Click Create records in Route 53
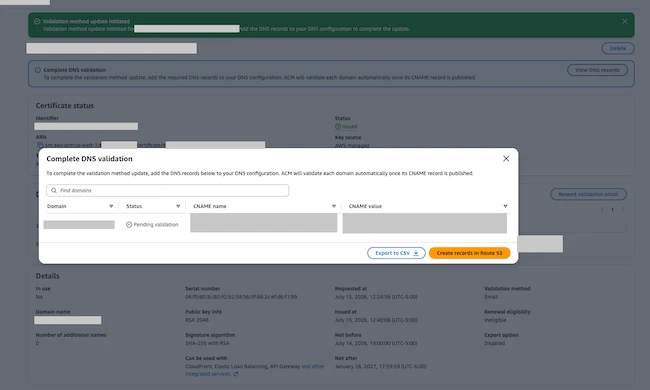The height and width of the screenshot is (390, 650). pyautogui.click(x=469, y=253)
